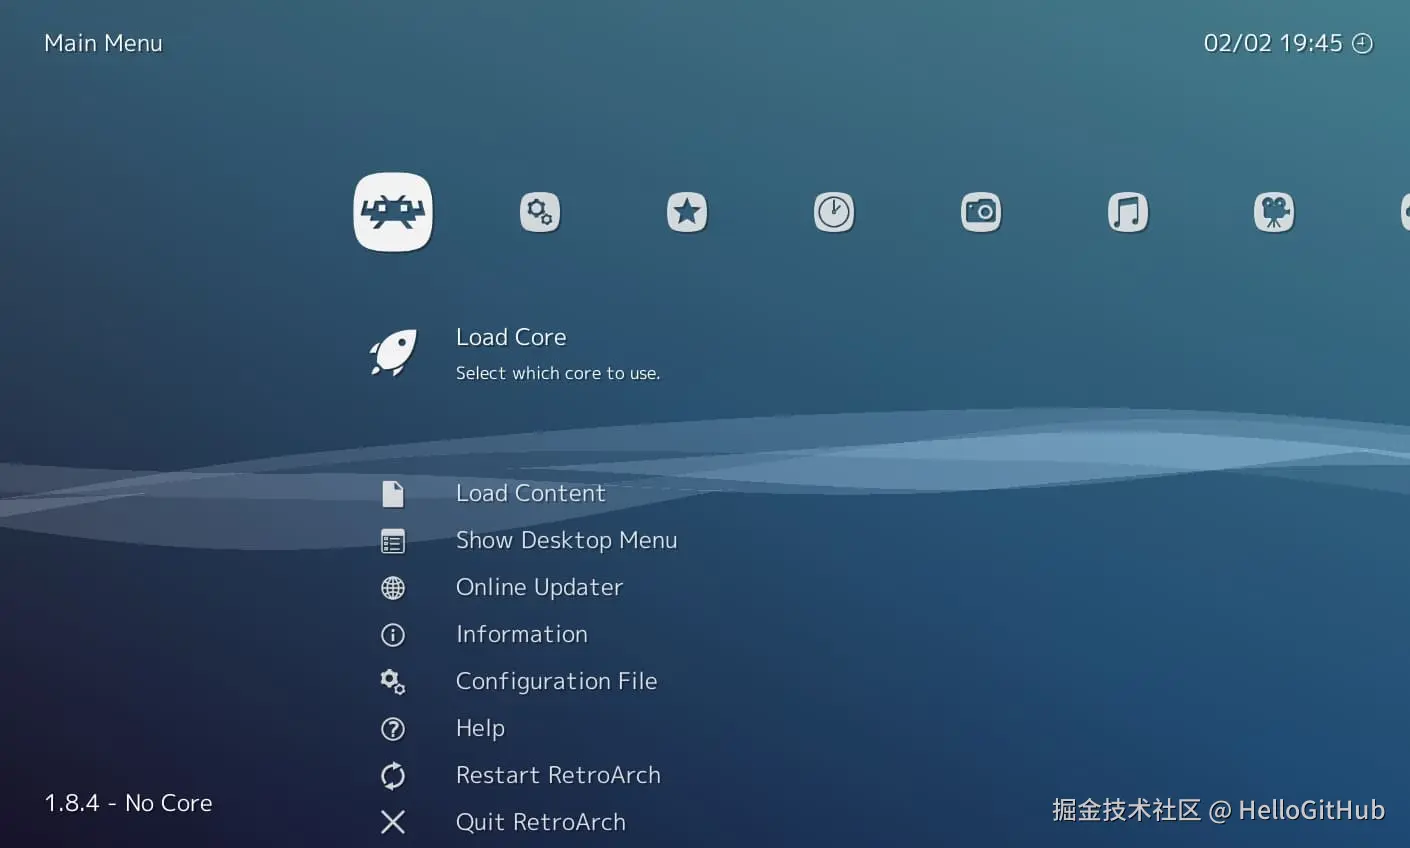
Task: Click the gears icon beside Configuration File
Action: click(393, 682)
